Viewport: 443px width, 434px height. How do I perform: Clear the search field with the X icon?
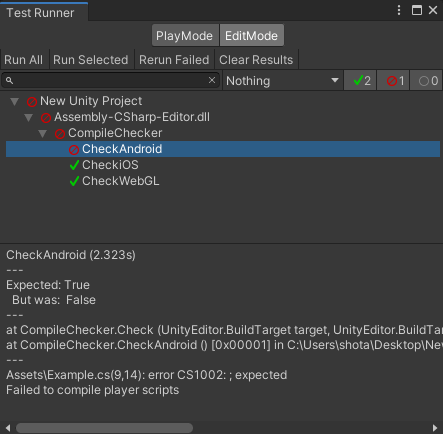point(212,80)
